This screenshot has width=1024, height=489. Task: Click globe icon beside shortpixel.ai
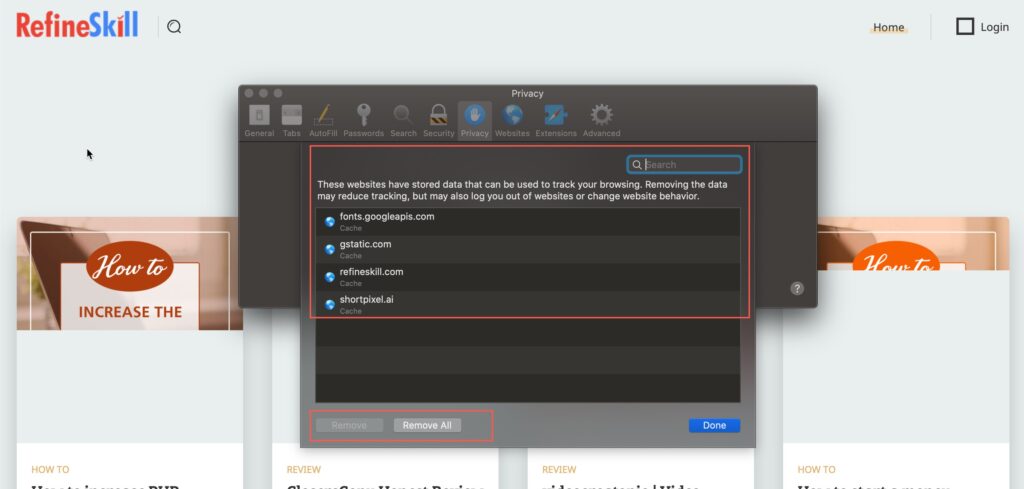(x=330, y=304)
